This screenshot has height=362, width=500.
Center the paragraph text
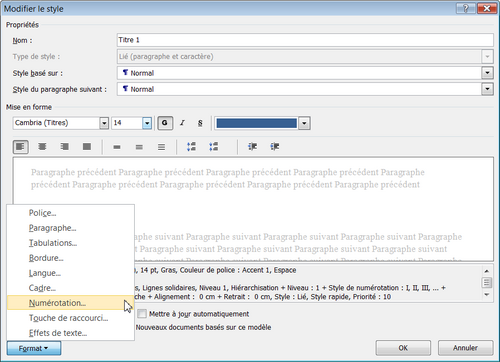point(42,147)
